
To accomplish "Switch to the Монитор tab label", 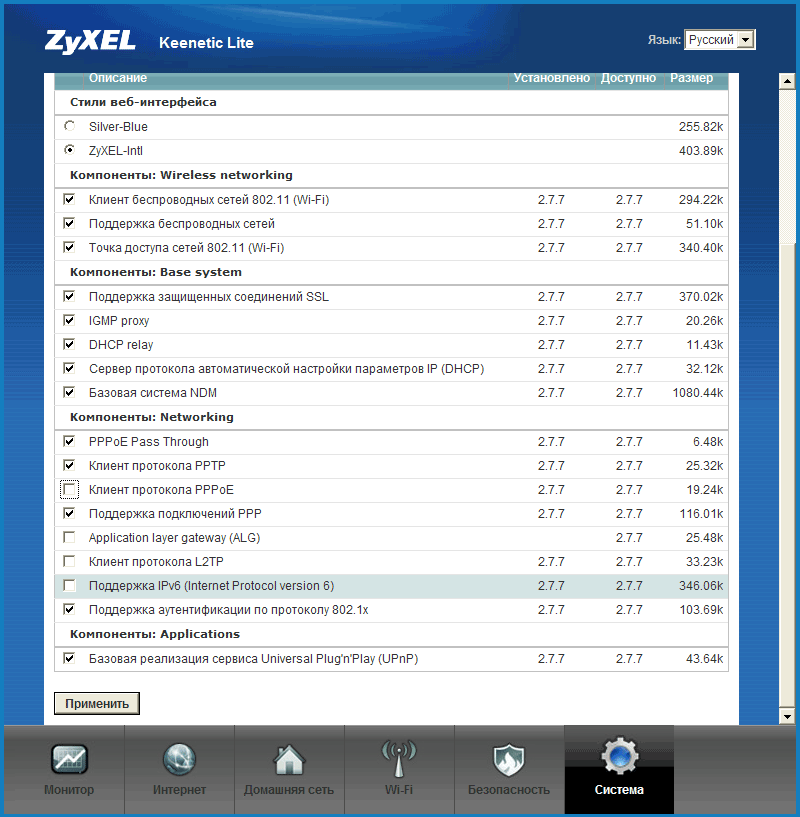I will point(69,790).
